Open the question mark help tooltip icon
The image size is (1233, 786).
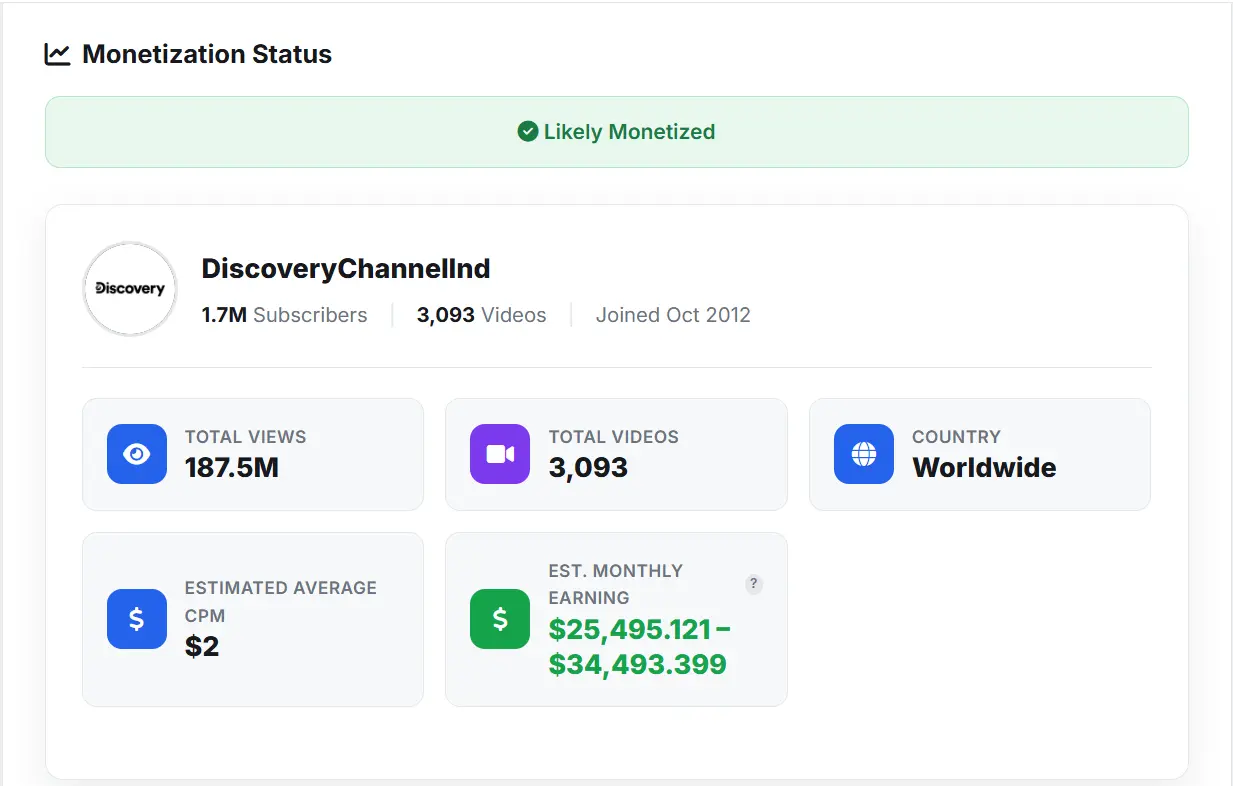(x=755, y=584)
